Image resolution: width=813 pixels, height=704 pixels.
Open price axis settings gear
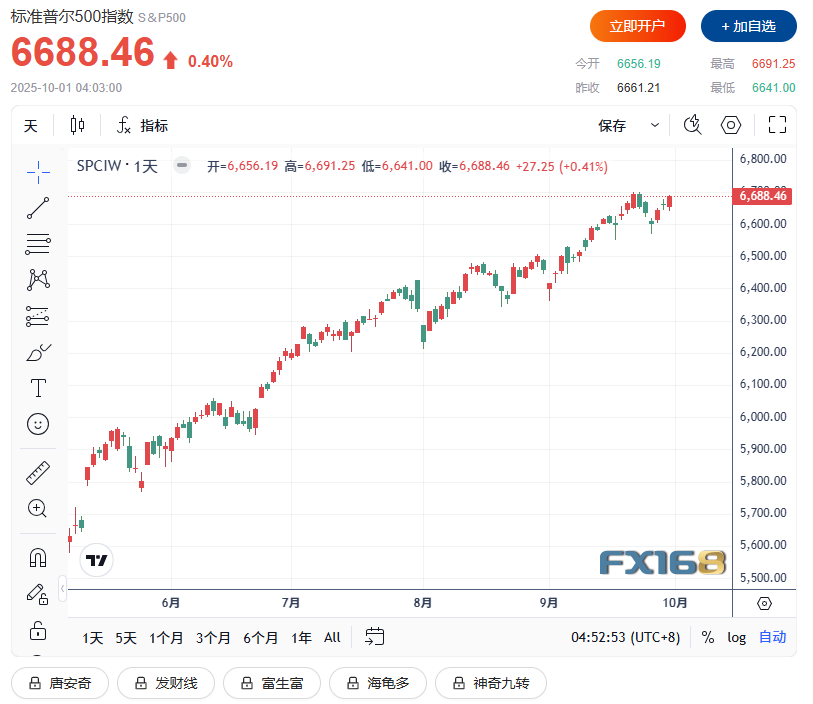point(764,603)
